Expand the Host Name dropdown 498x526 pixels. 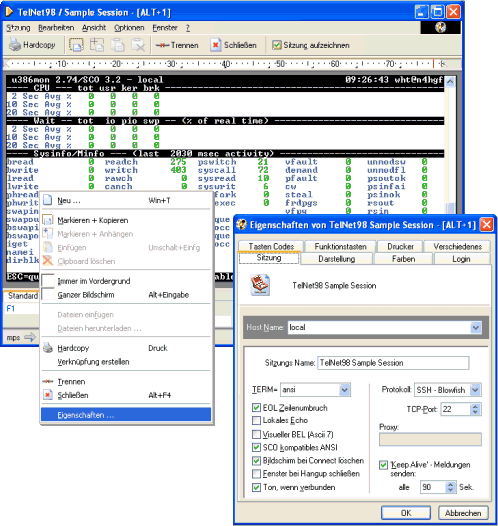[x=476, y=327]
